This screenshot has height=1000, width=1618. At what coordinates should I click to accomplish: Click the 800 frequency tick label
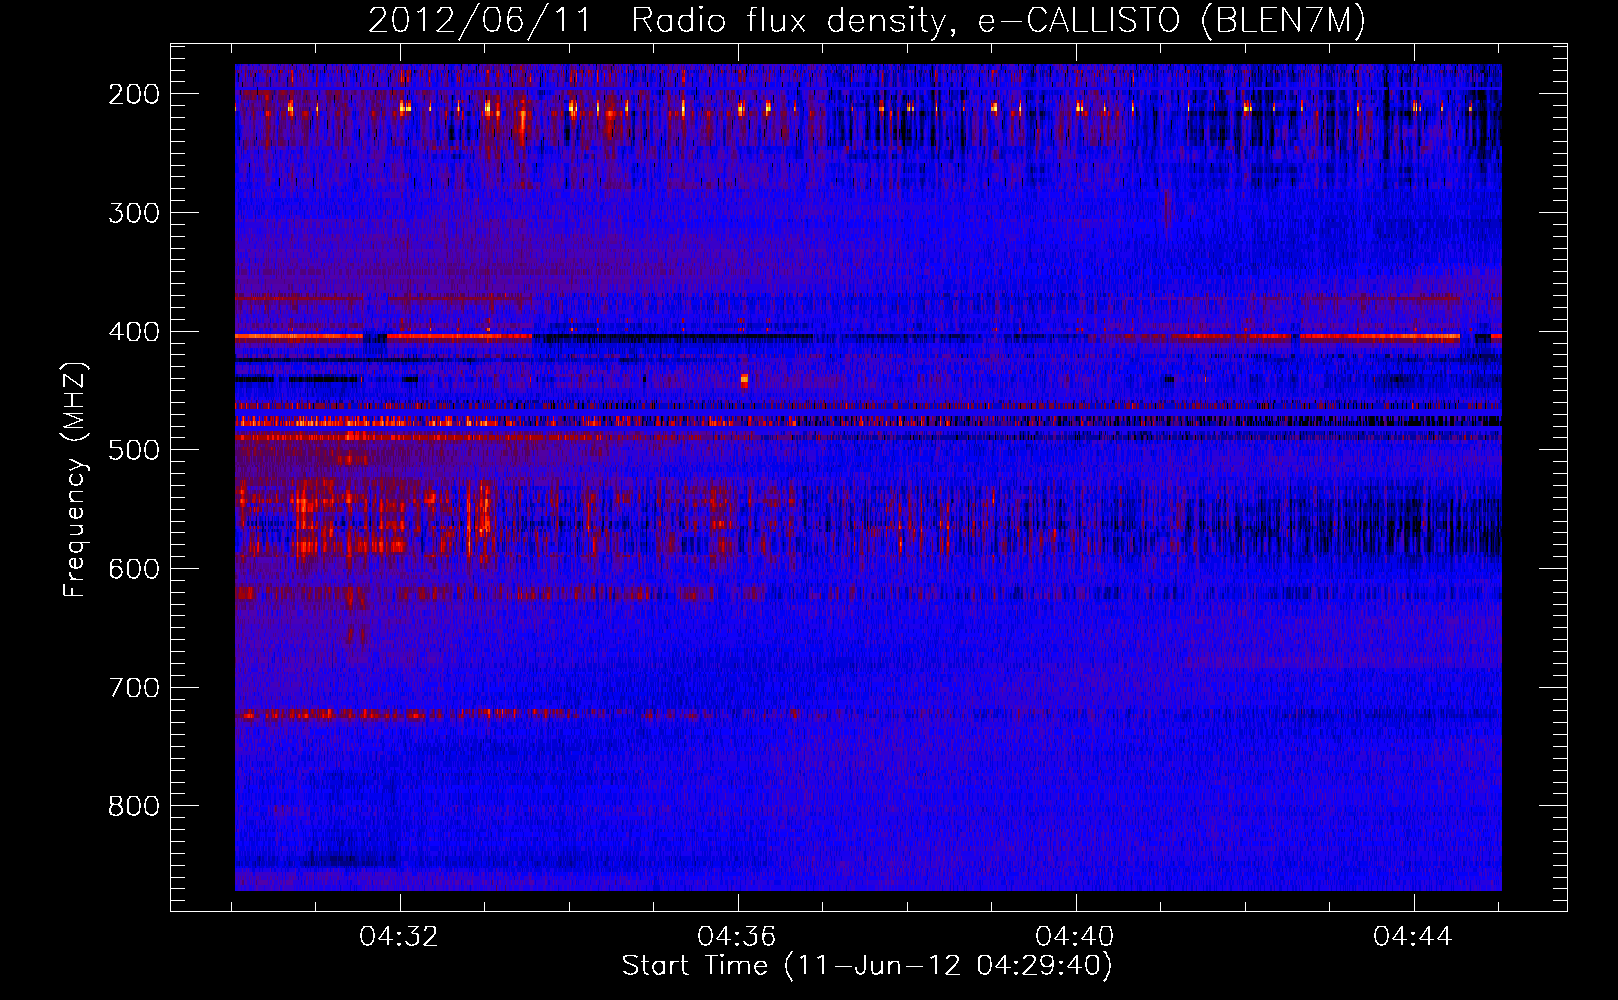coord(133,806)
